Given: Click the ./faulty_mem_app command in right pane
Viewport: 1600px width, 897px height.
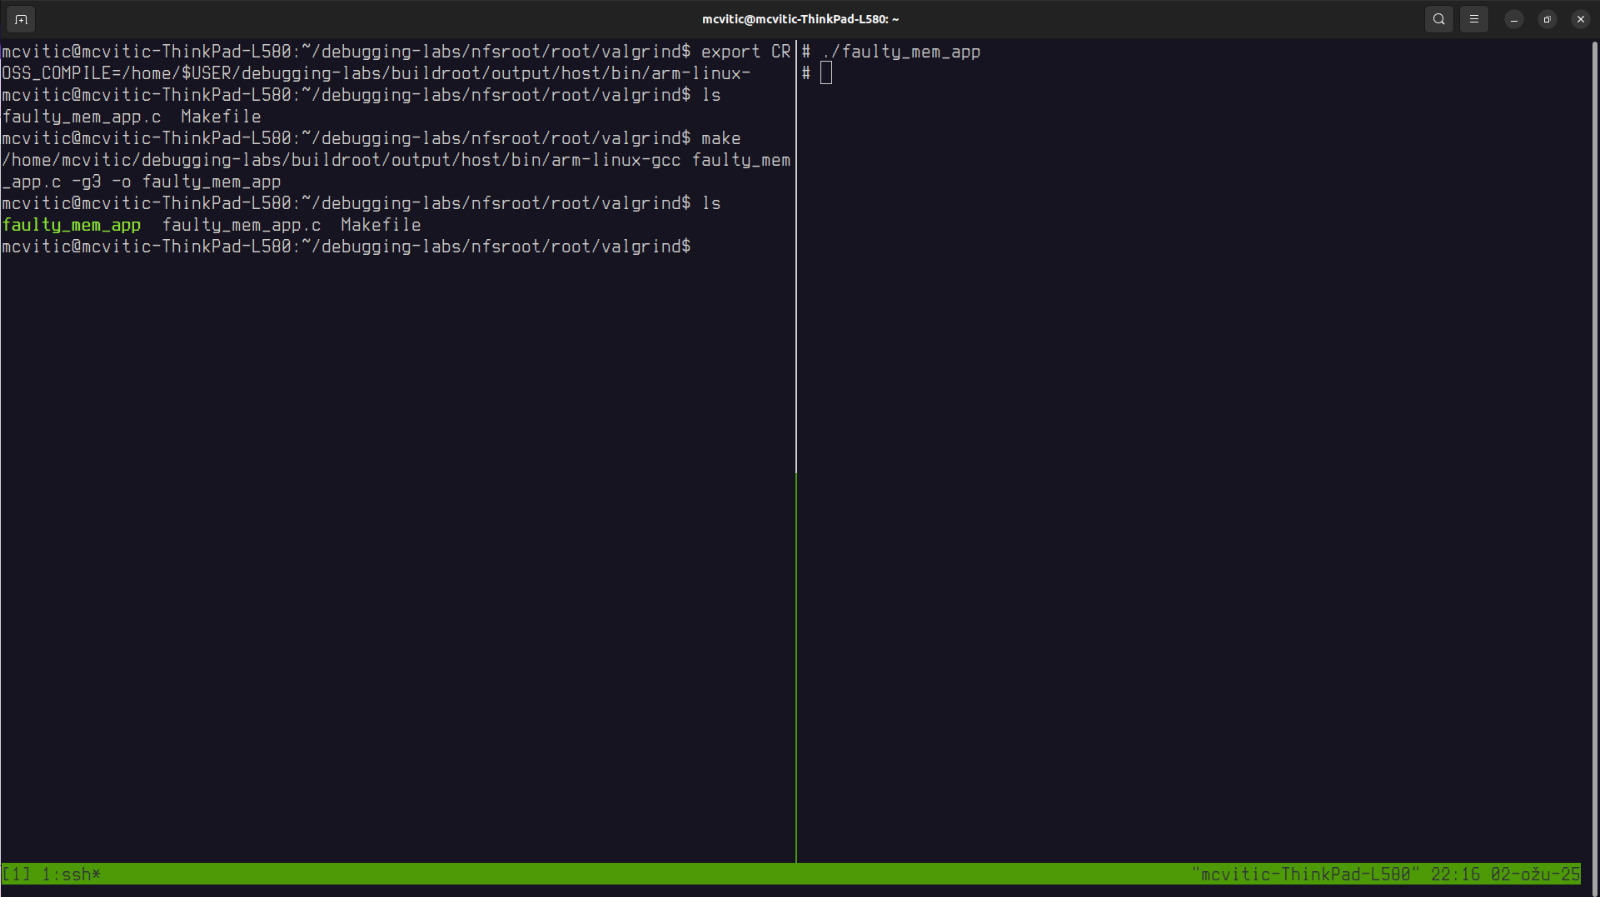Looking at the screenshot, I should 901,52.
